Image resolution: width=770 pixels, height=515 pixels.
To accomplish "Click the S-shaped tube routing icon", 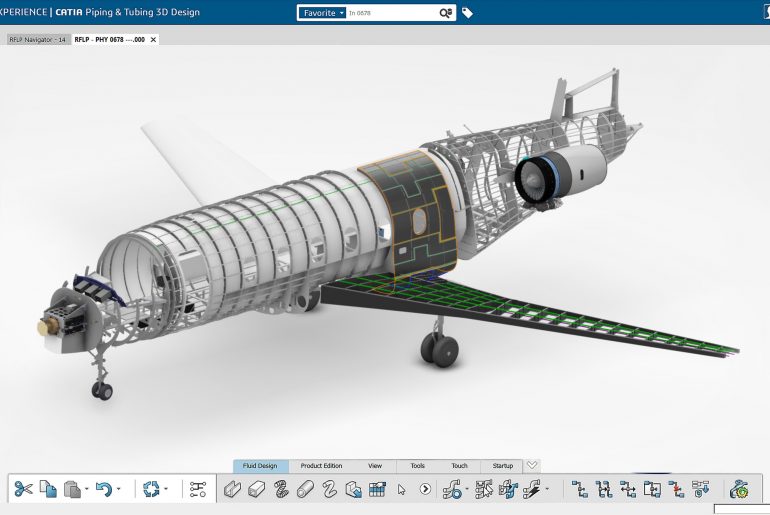I will tap(329, 489).
